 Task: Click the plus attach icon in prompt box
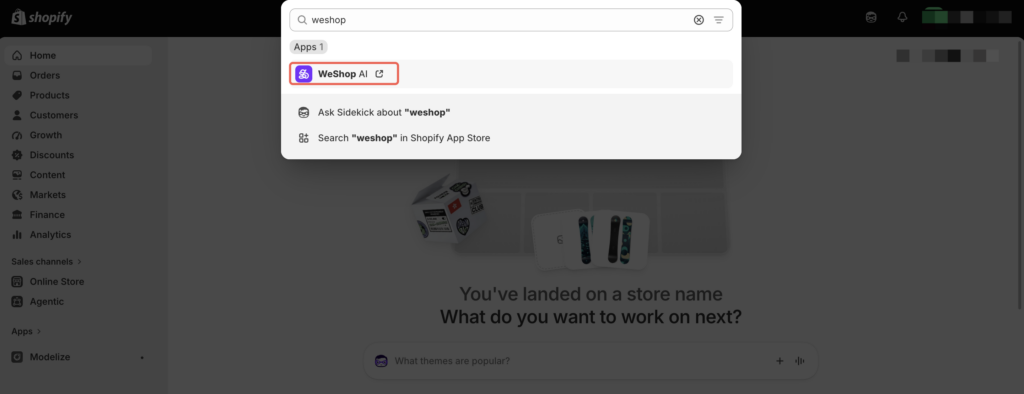click(779, 361)
